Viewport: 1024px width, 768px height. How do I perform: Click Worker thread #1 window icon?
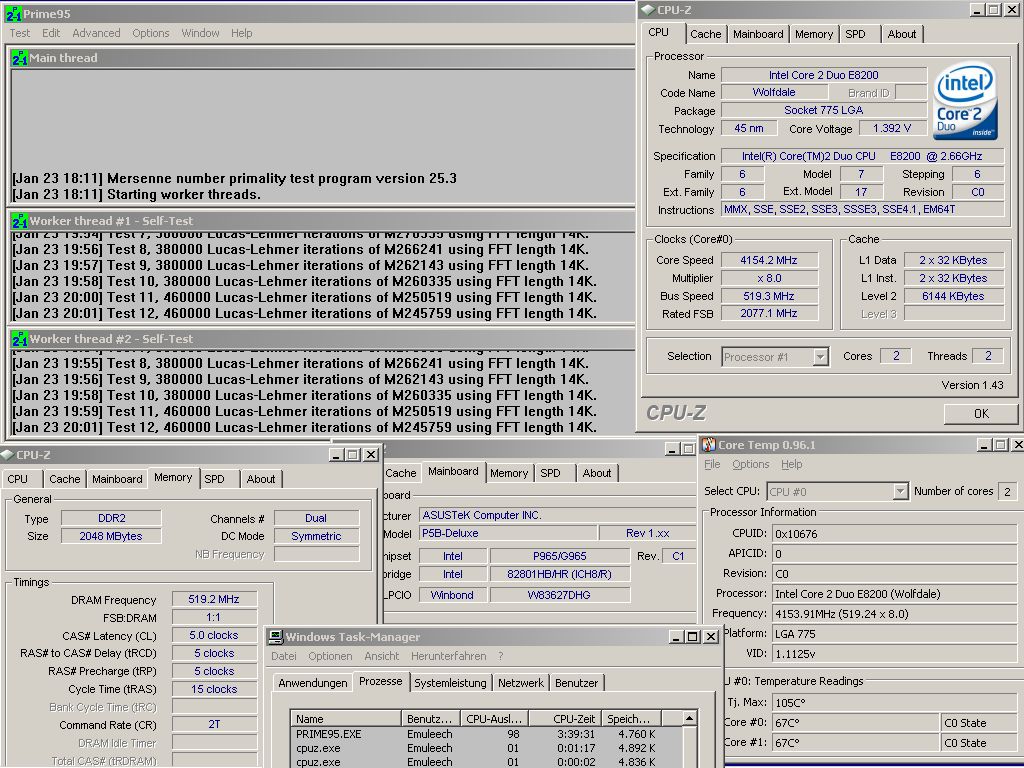coord(20,221)
